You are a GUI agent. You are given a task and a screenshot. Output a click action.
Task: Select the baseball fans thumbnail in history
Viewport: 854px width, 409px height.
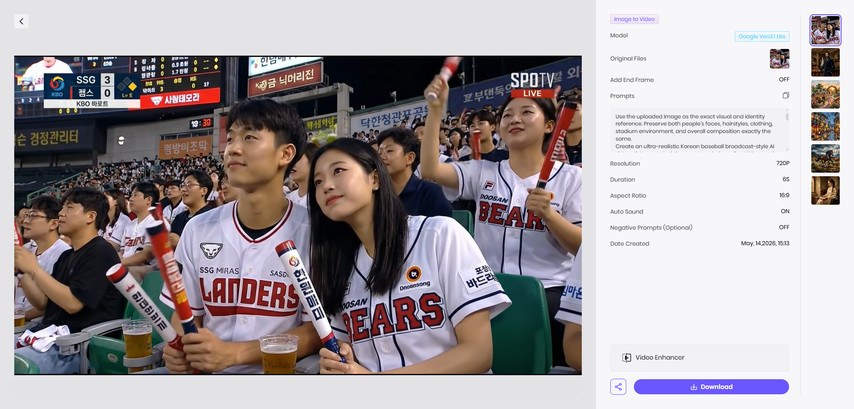(825, 30)
